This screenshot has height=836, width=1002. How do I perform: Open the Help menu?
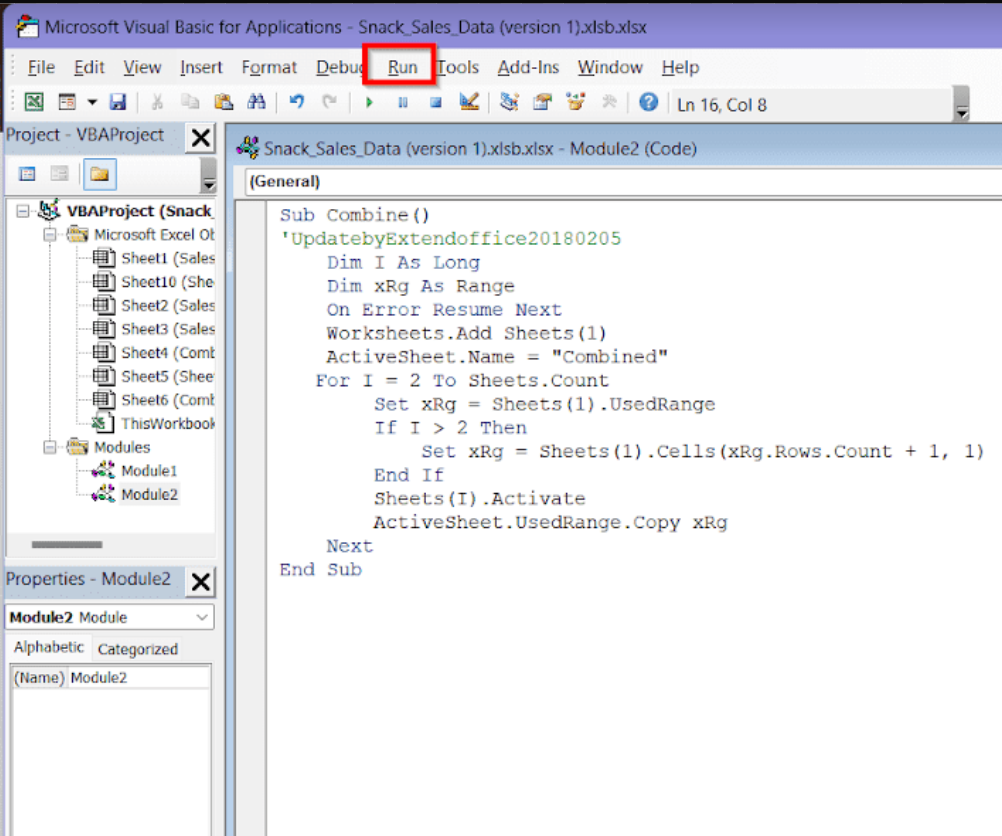(680, 67)
